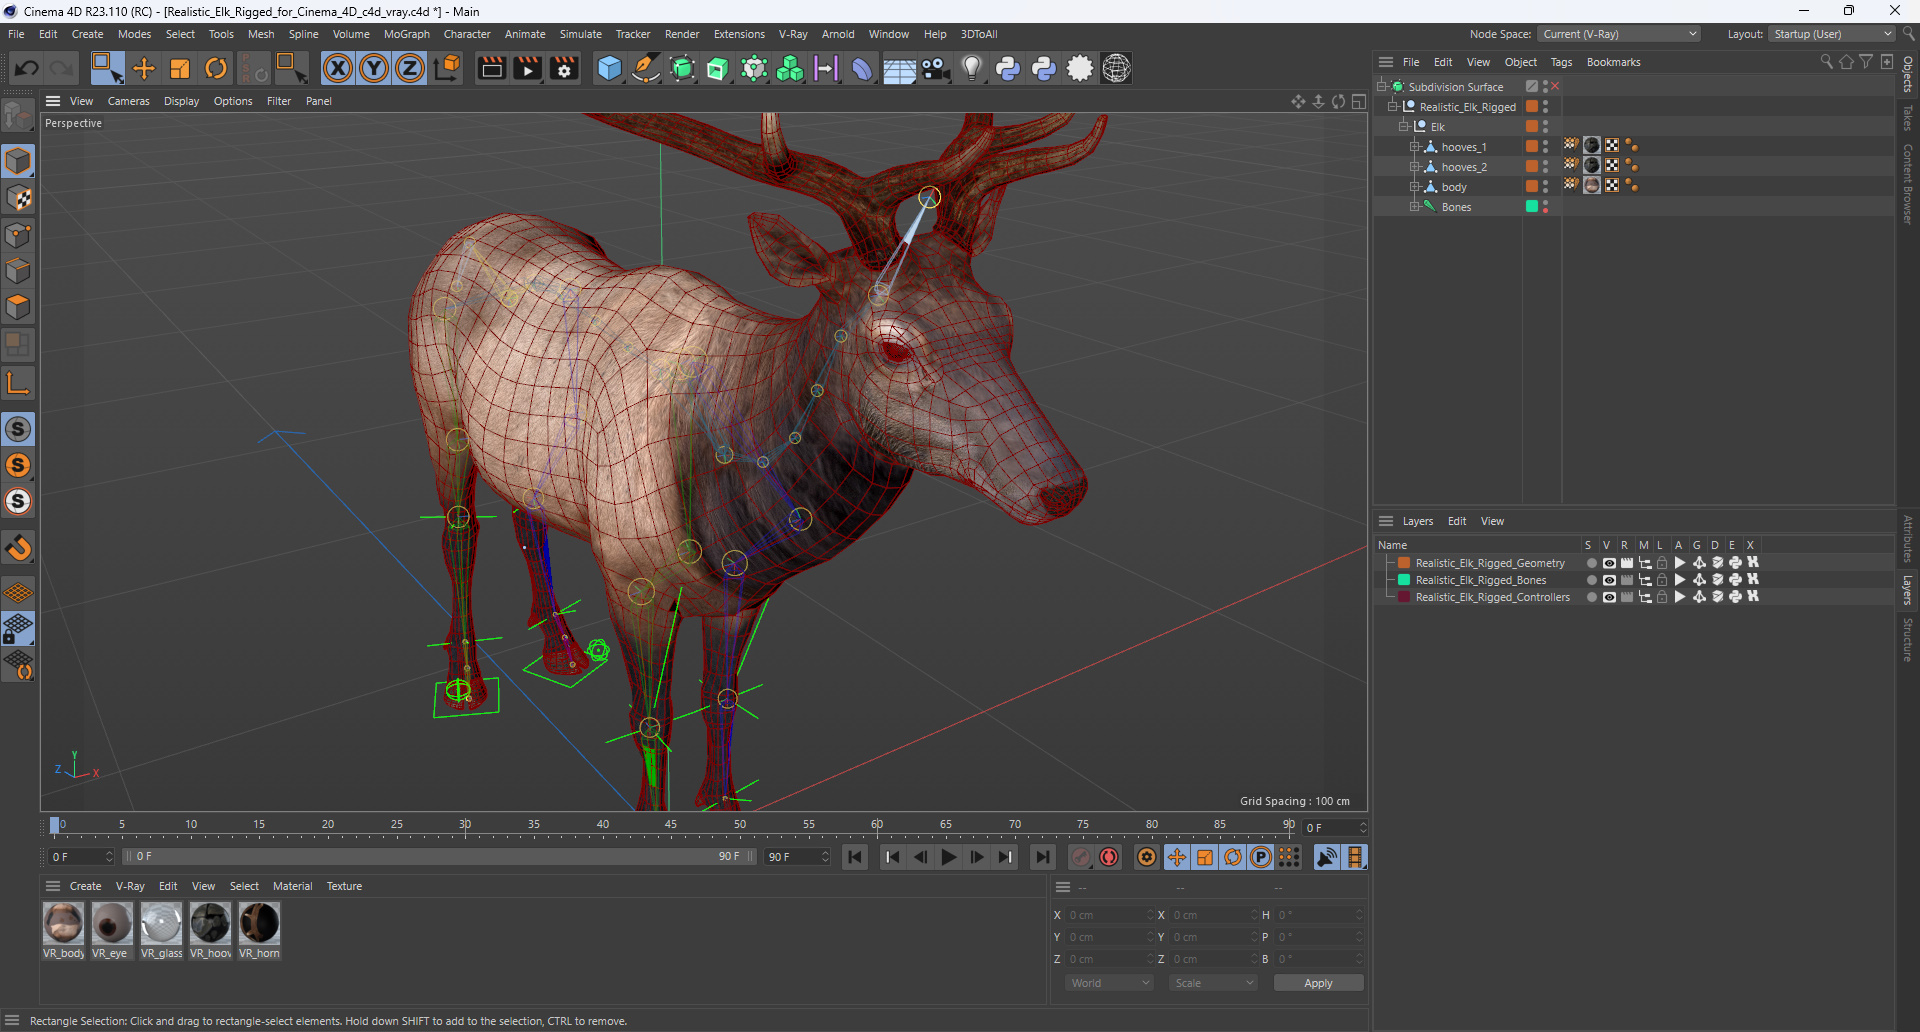
Task: Open the Takes side tab
Action: [x=1908, y=117]
